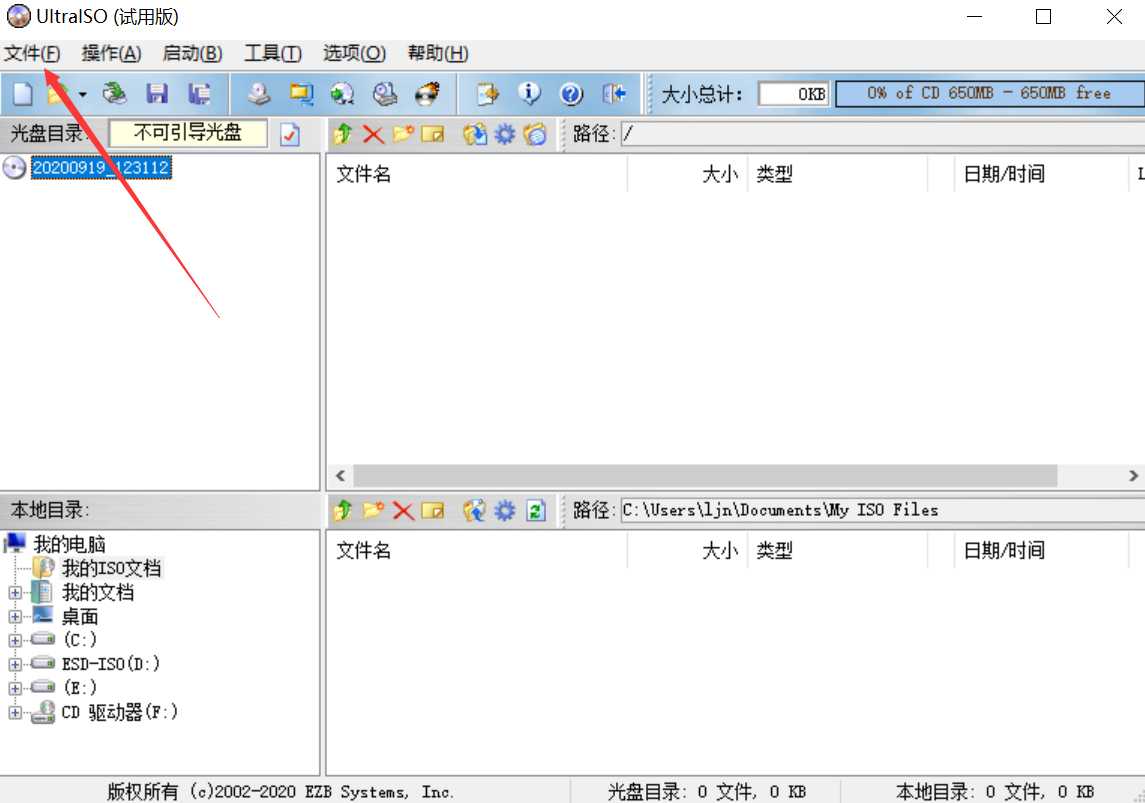1145x803 pixels.
Task: Click the Exit door-arrow icon
Action: 614,93
